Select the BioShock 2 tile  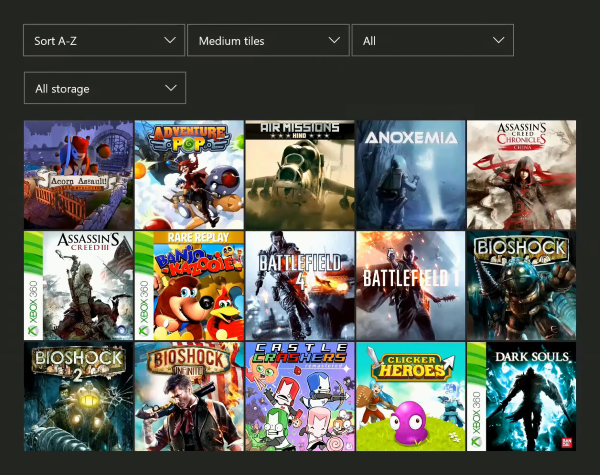click(78, 397)
